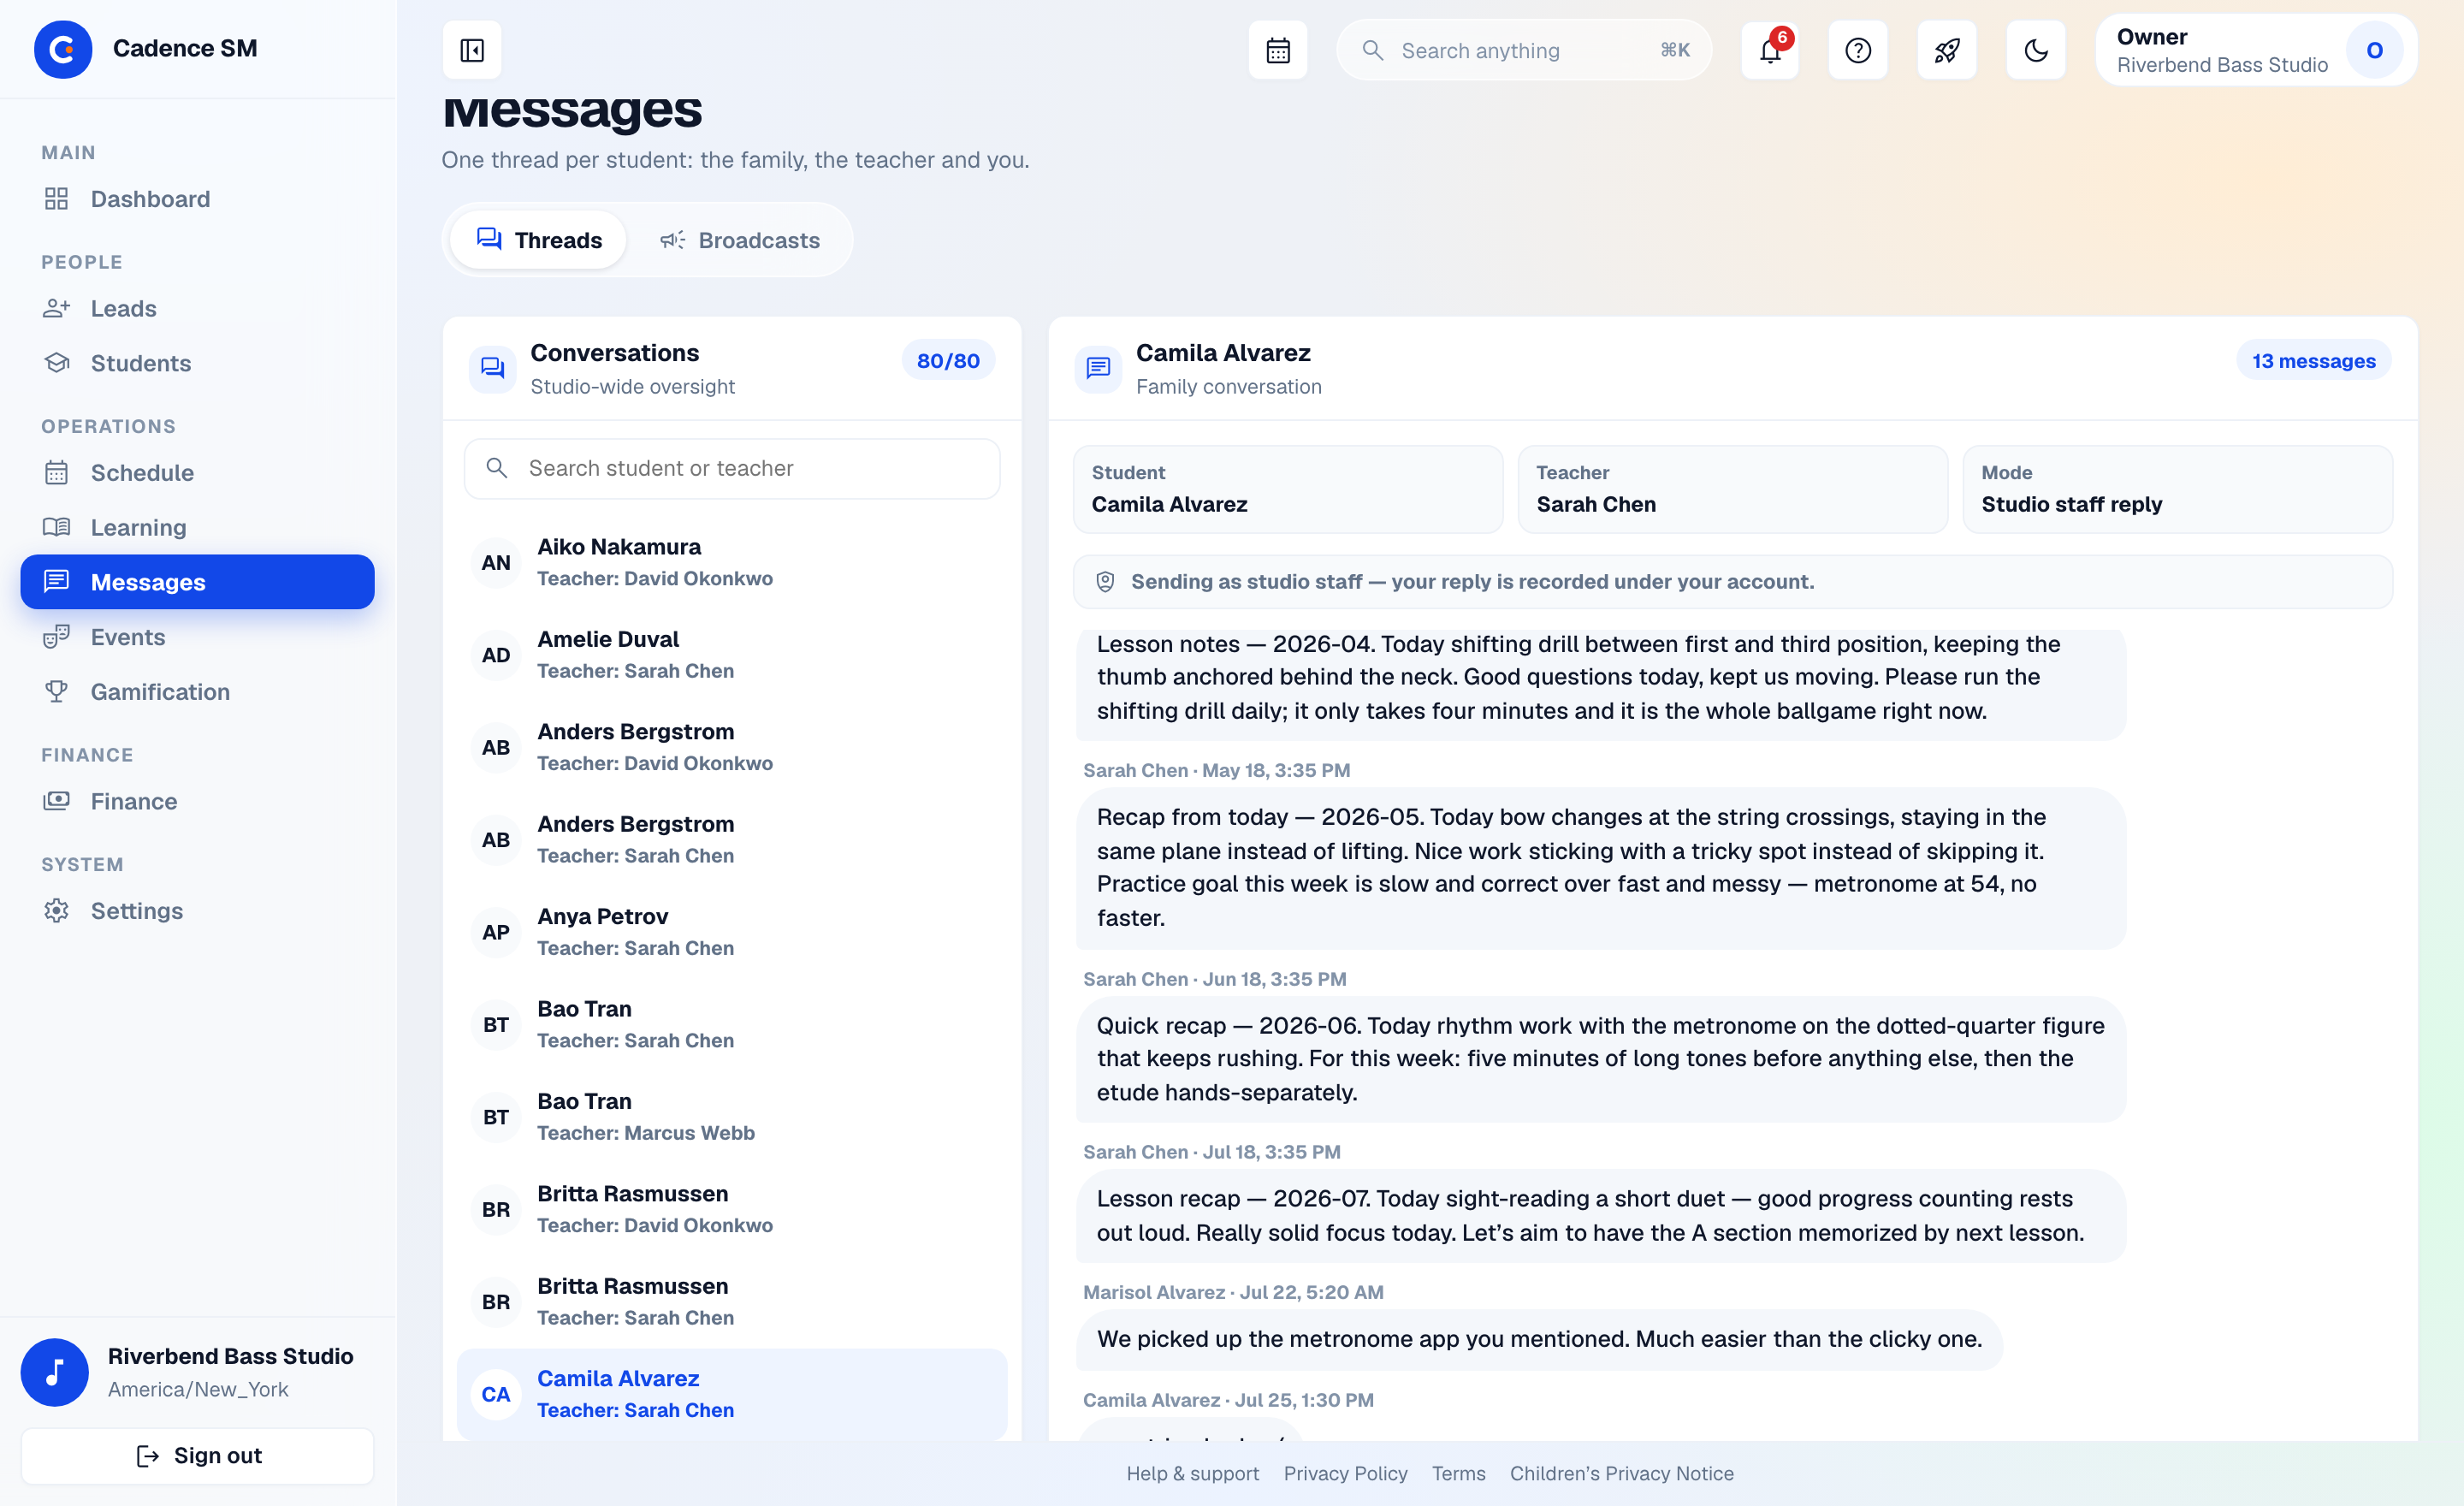This screenshot has height=1506, width=2464.
Task: Open Settings in the sidebar
Action: (x=198, y=911)
